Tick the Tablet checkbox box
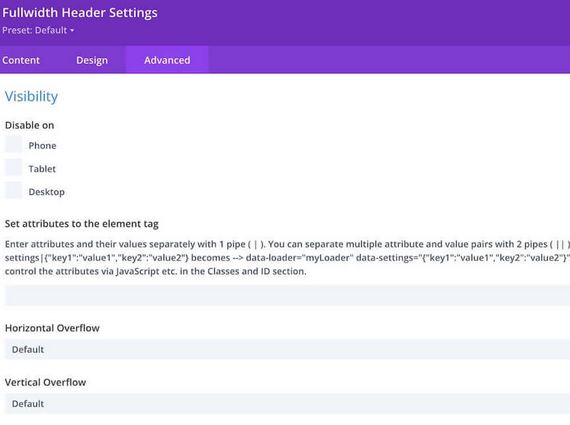The height and width of the screenshot is (425, 570). [13, 168]
